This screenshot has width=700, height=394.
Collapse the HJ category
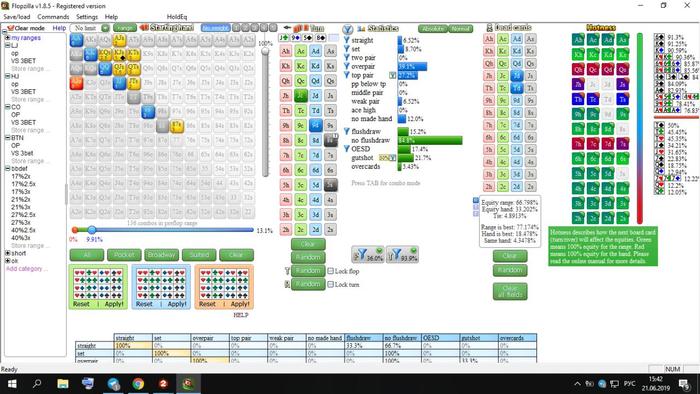pos(8,76)
